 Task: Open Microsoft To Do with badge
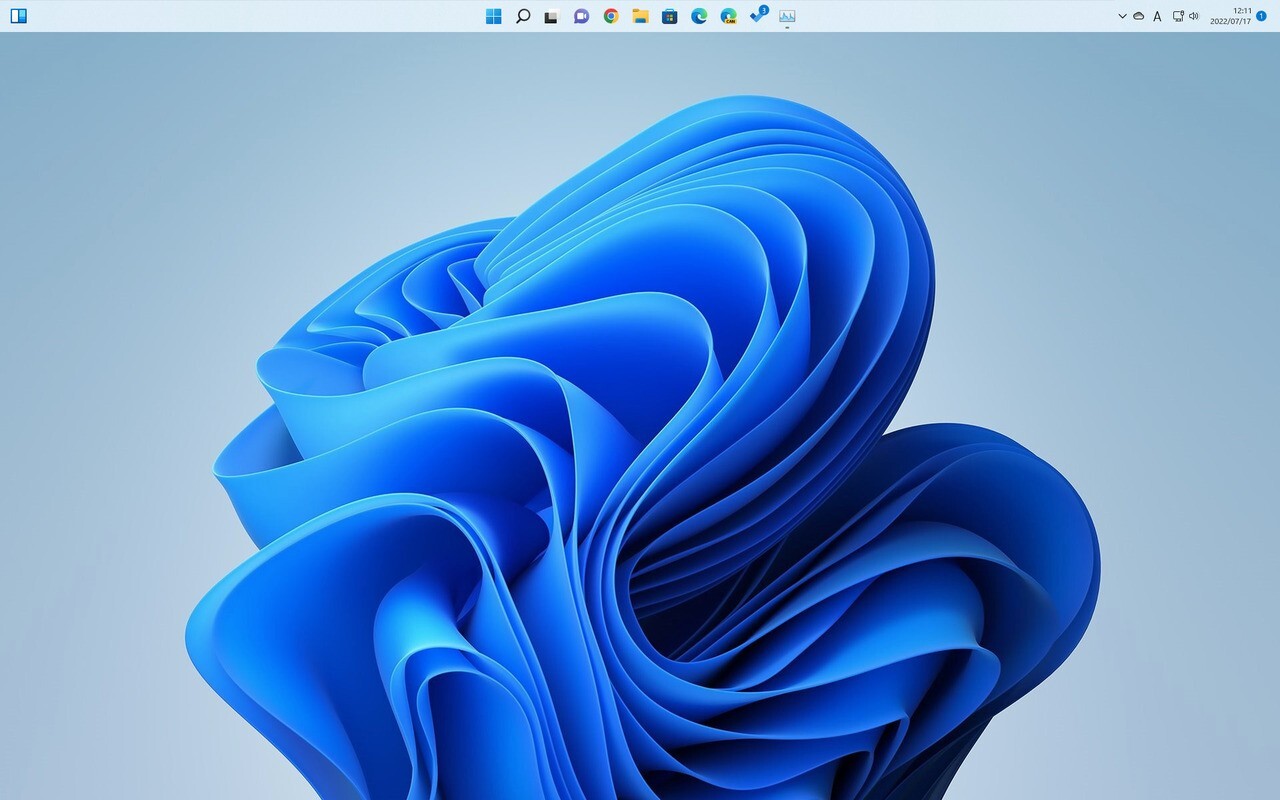758,16
